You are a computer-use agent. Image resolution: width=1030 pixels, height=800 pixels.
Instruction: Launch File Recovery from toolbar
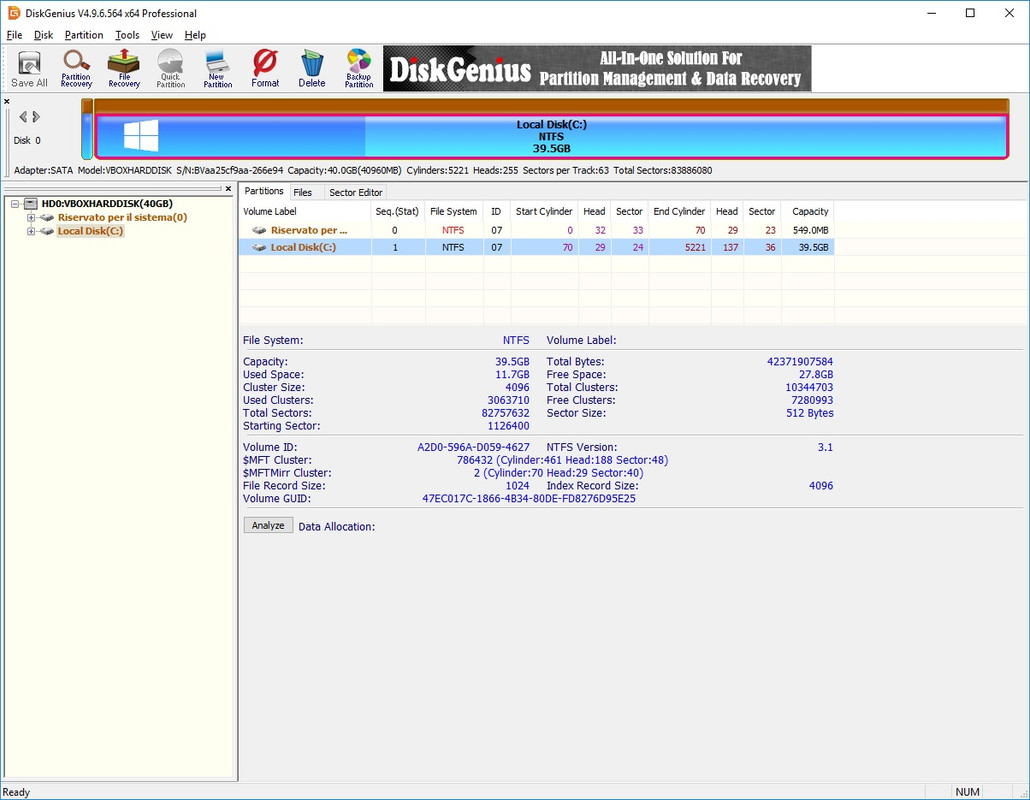124,69
